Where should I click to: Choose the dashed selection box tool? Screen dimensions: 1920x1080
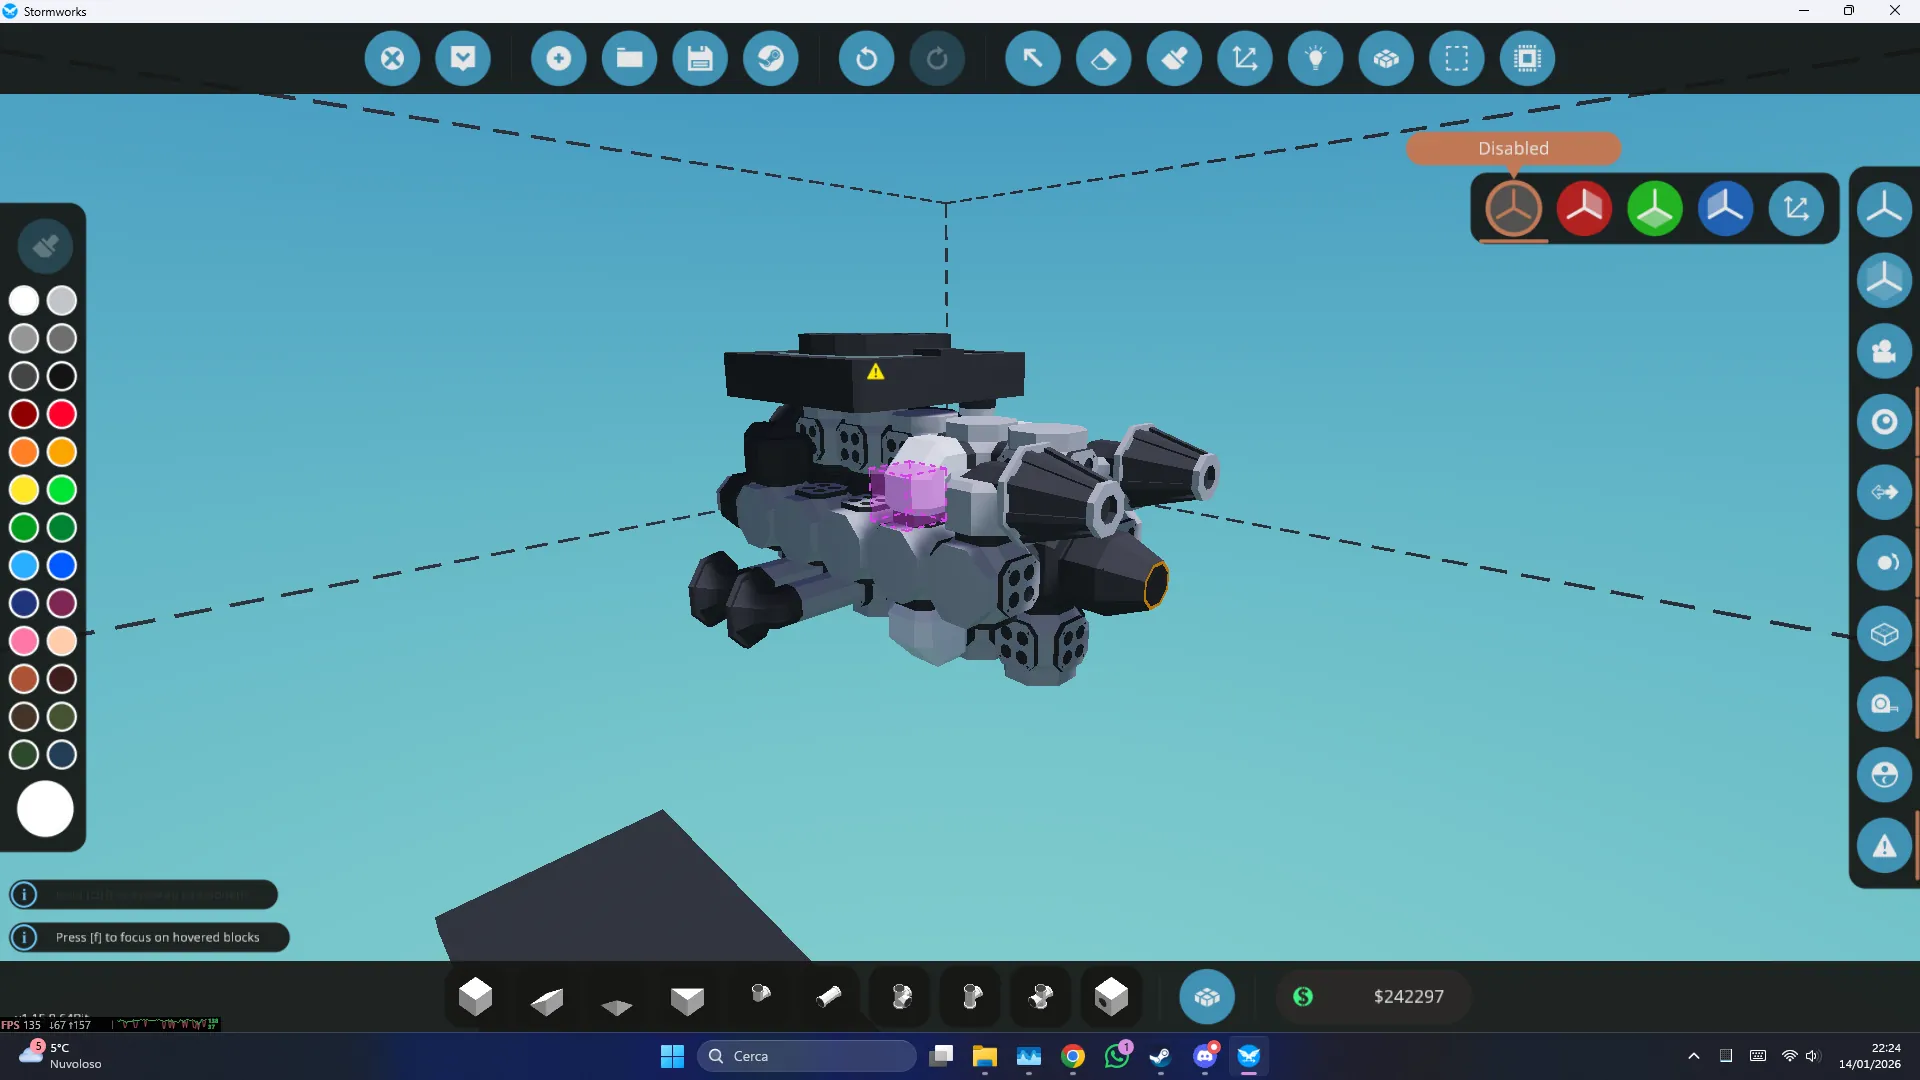[x=1456, y=58]
